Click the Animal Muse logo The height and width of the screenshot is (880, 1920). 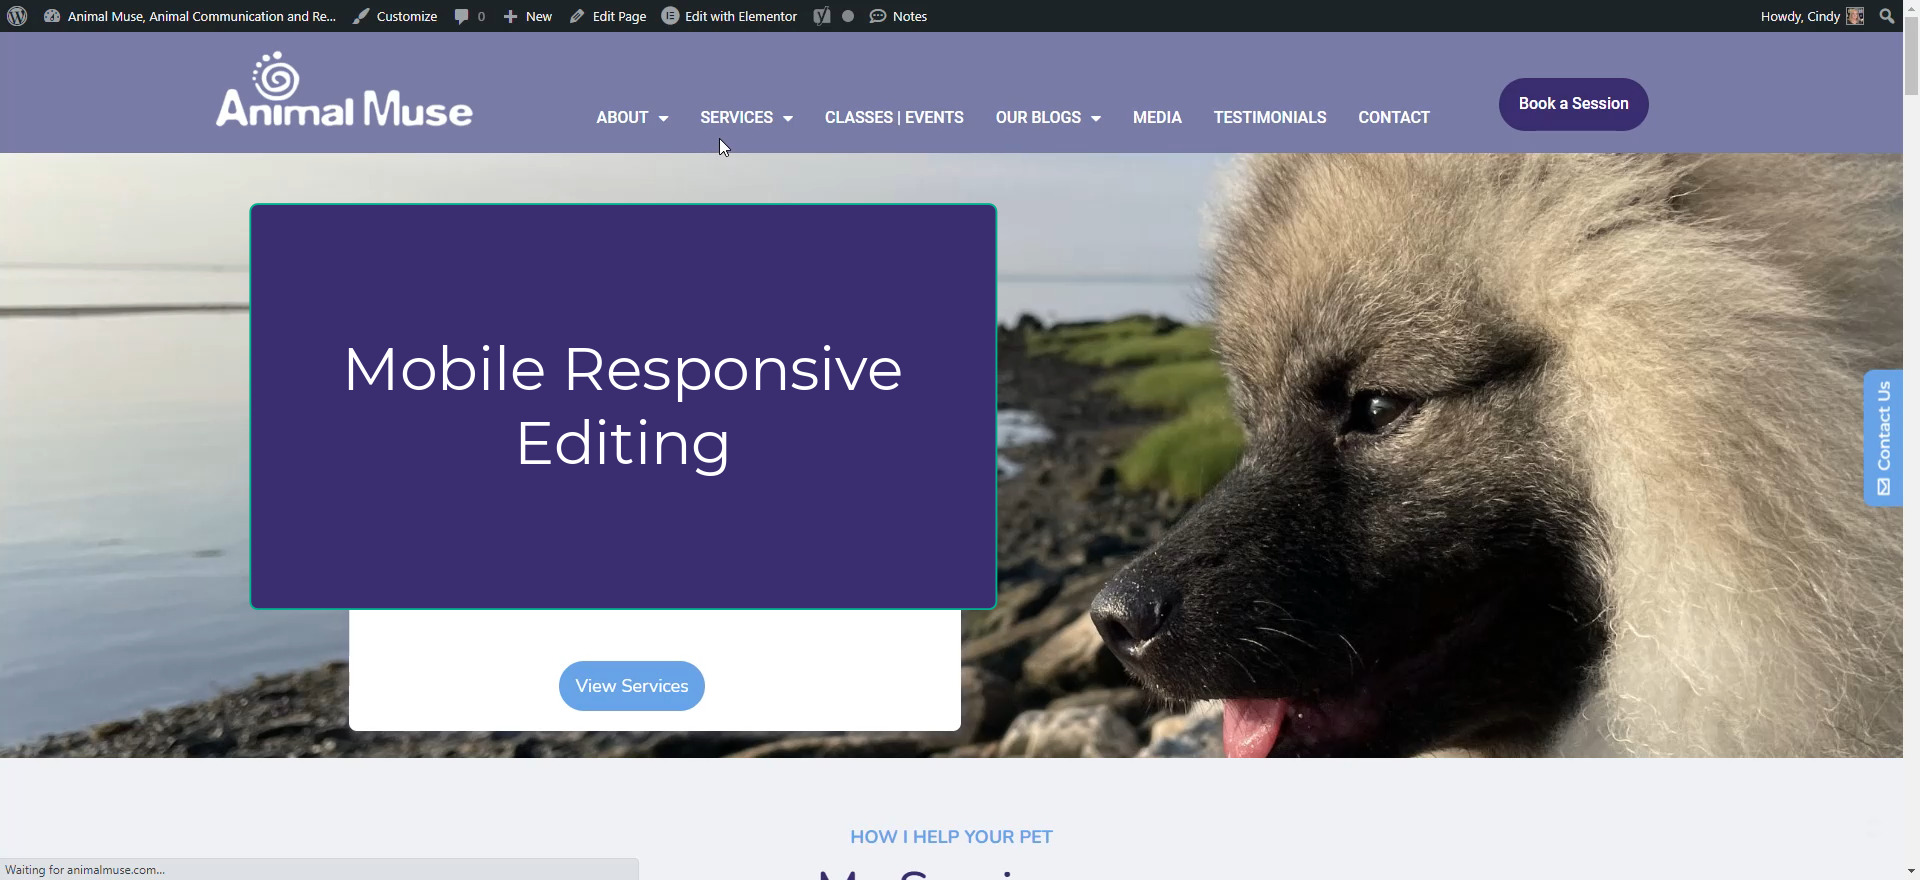click(x=344, y=90)
